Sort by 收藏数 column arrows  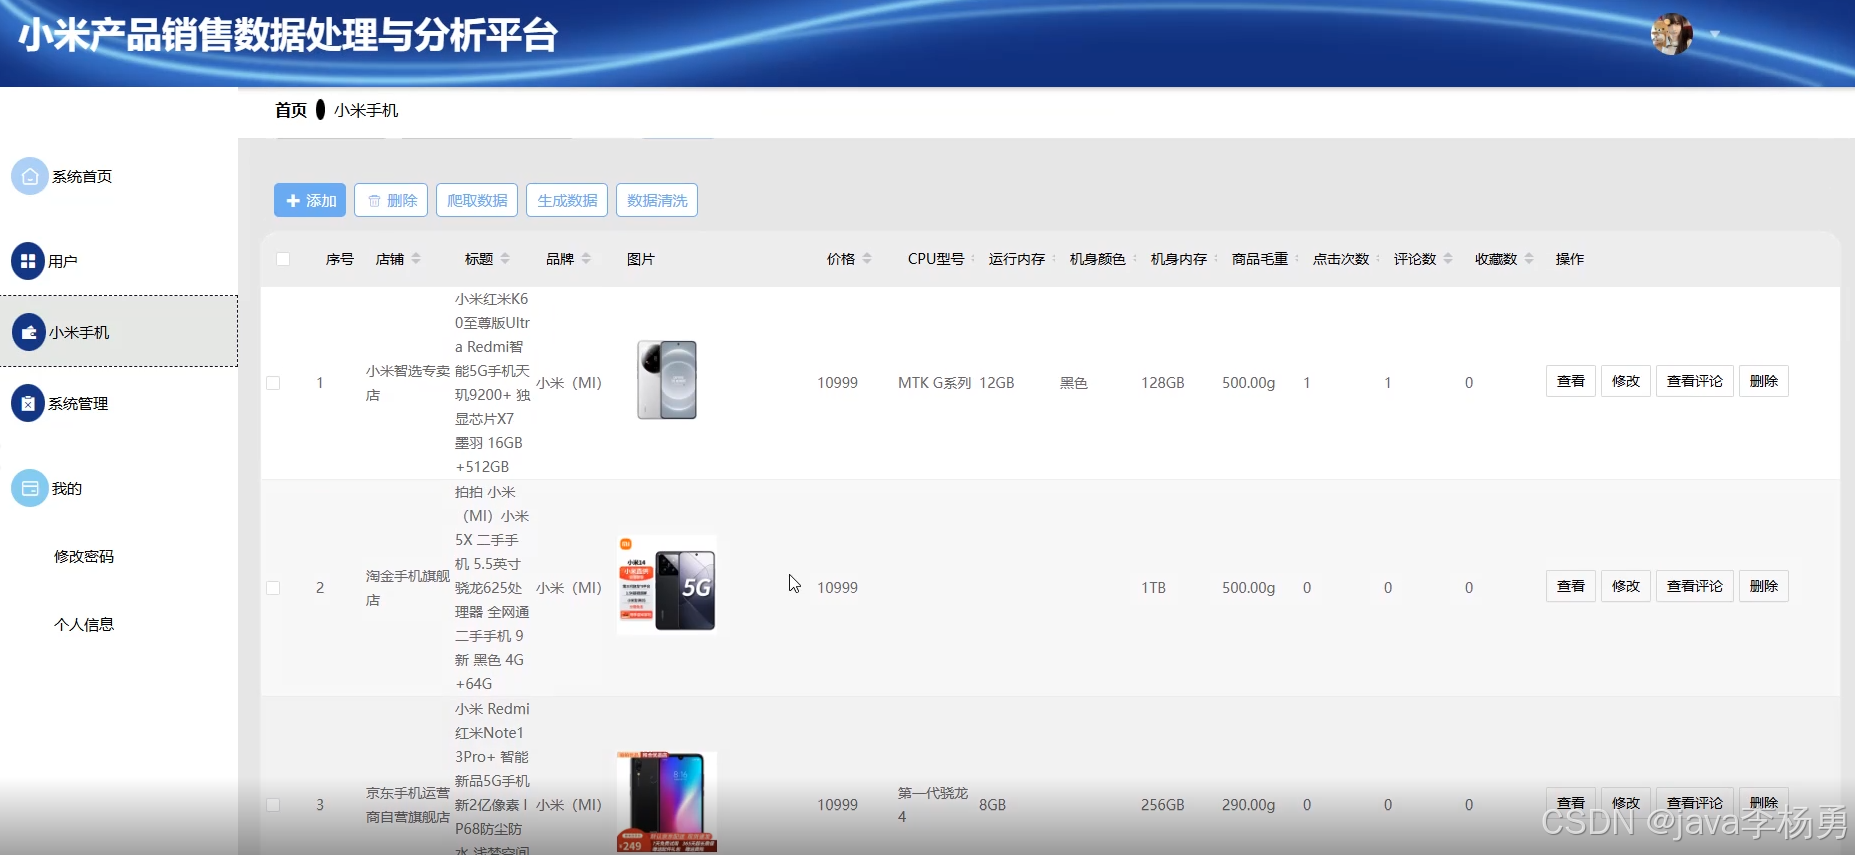coord(1529,259)
